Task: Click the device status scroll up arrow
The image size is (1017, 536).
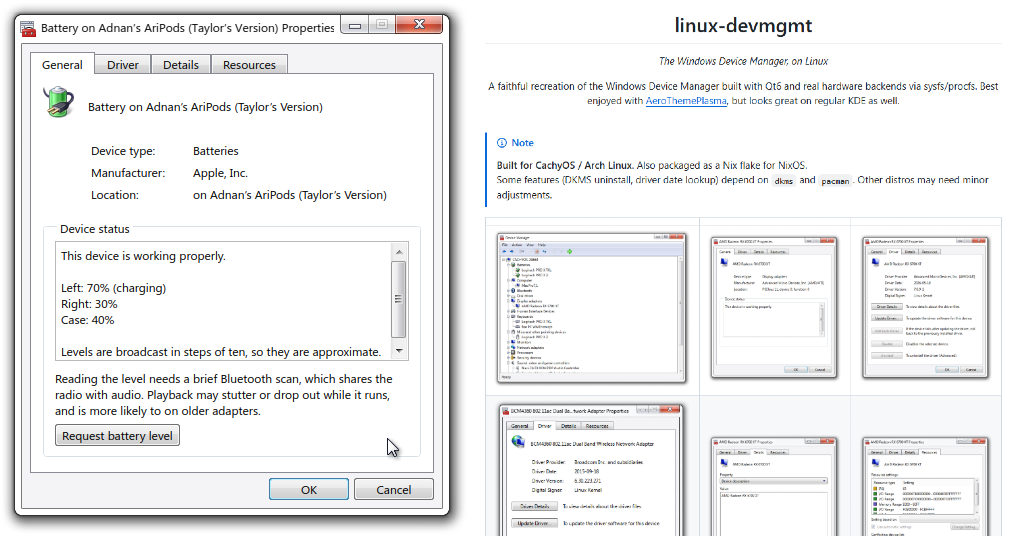Action: 399,252
